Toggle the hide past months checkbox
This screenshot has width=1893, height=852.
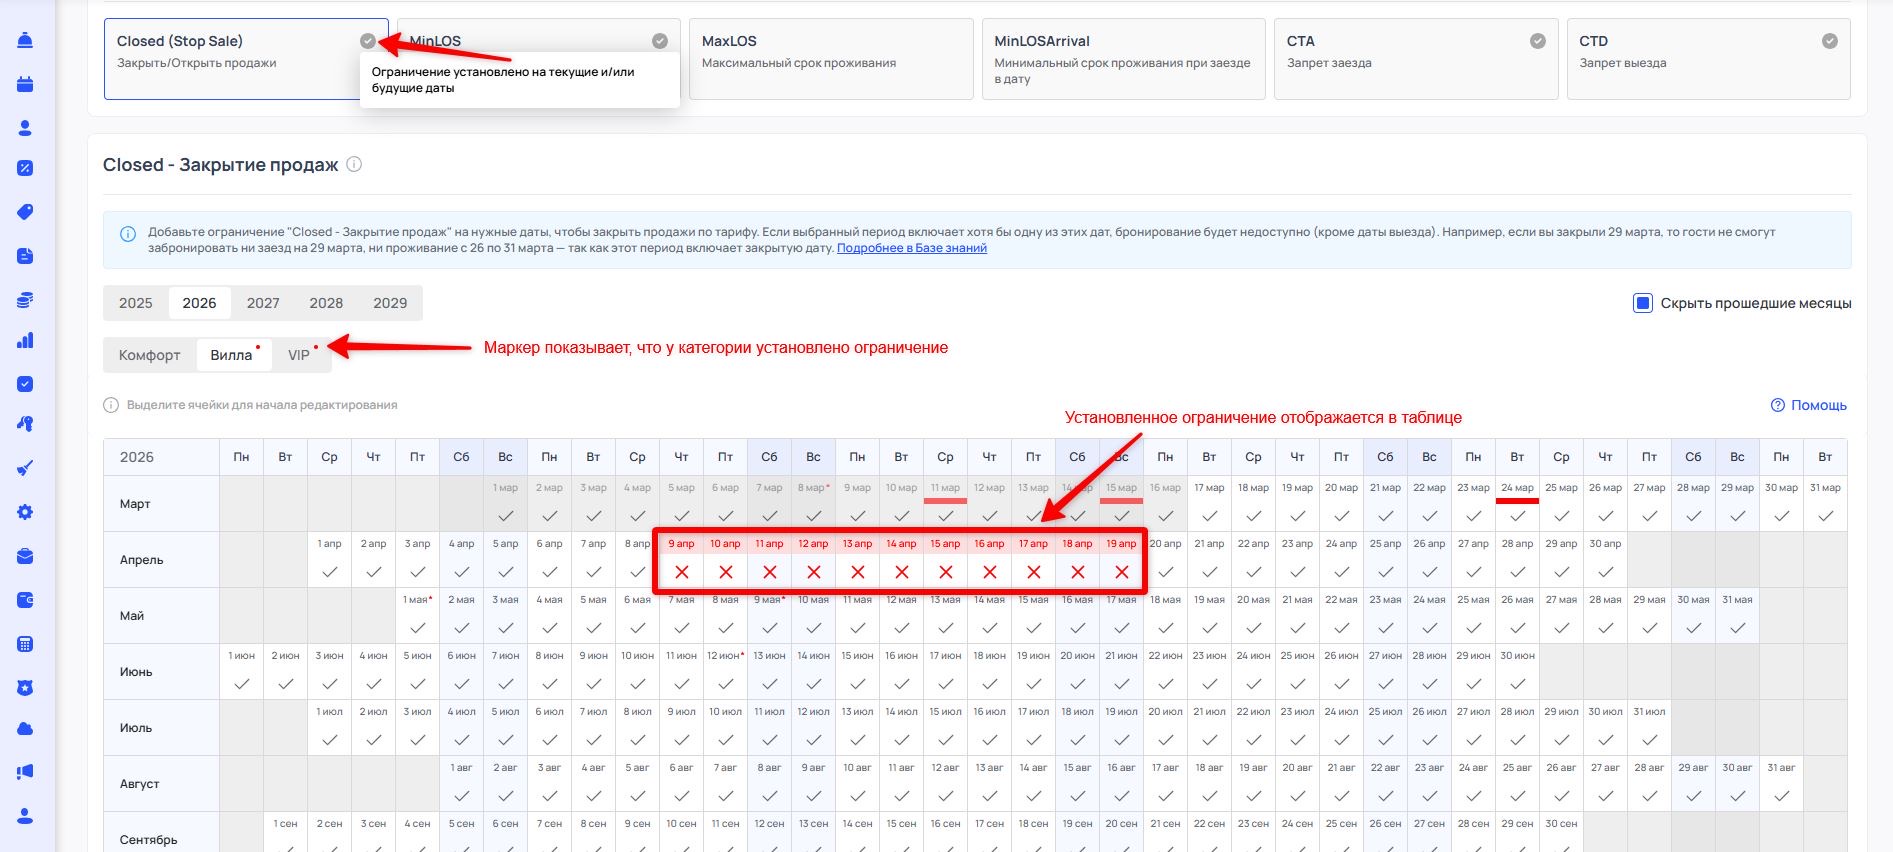coord(1642,303)
